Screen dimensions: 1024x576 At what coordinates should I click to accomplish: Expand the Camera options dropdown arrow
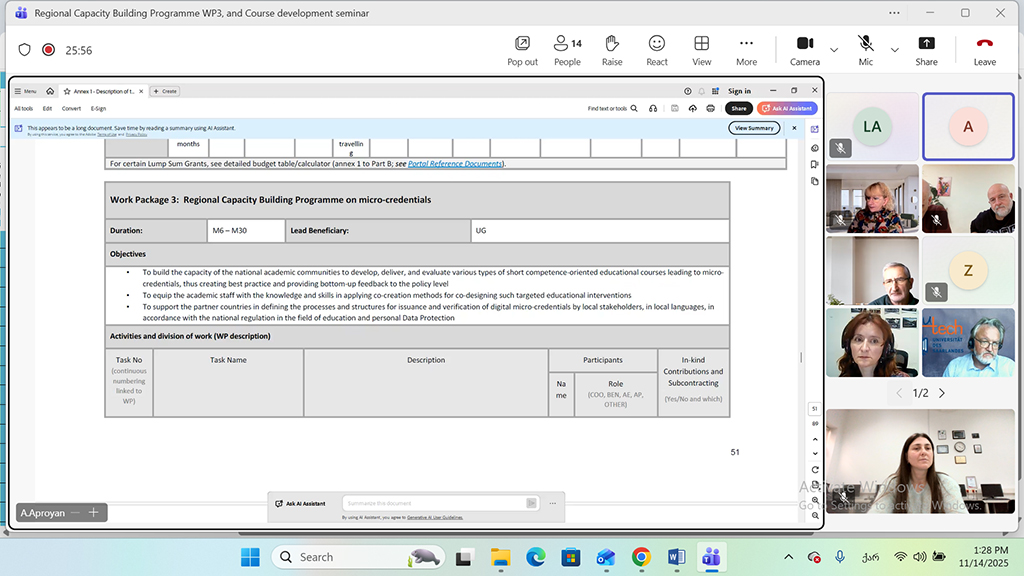(834, 50)
